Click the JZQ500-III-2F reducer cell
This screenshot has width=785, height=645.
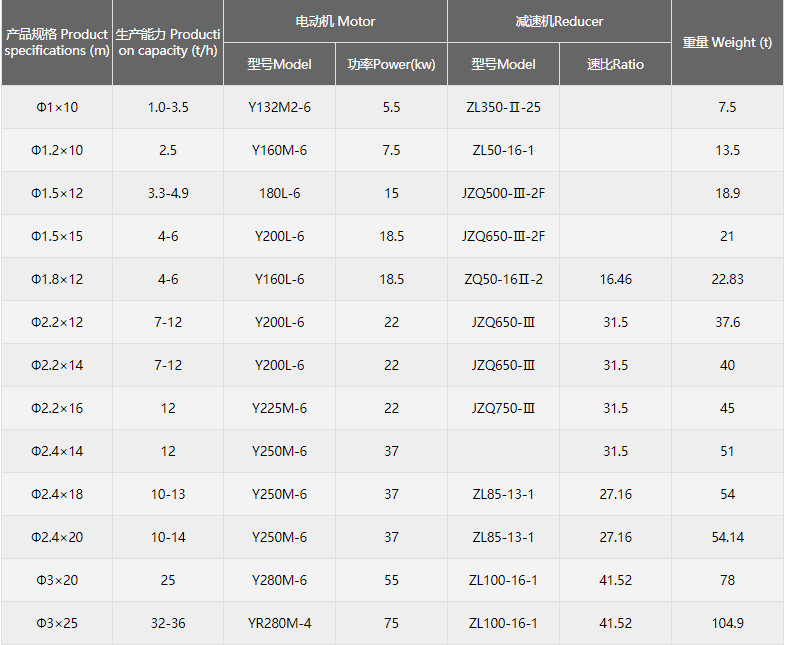(x=503, y=193)
